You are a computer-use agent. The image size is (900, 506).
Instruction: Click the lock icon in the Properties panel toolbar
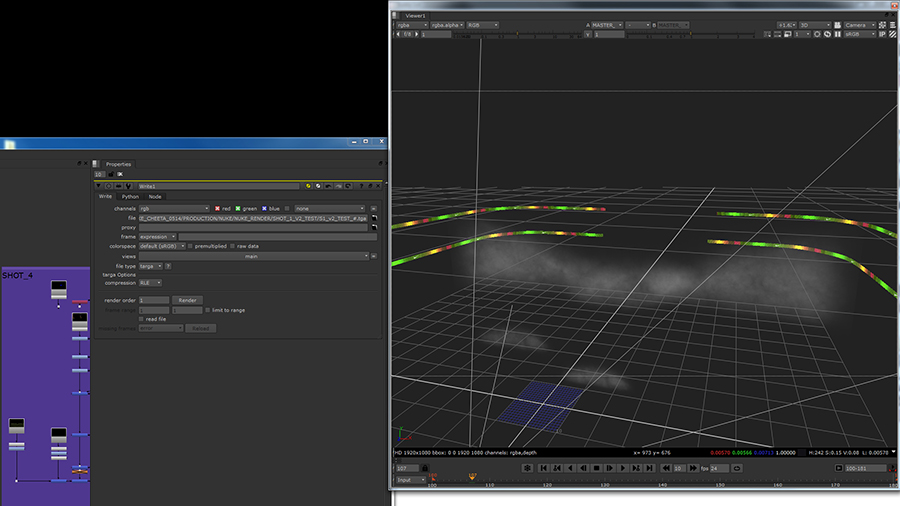[x=110, y=175]
